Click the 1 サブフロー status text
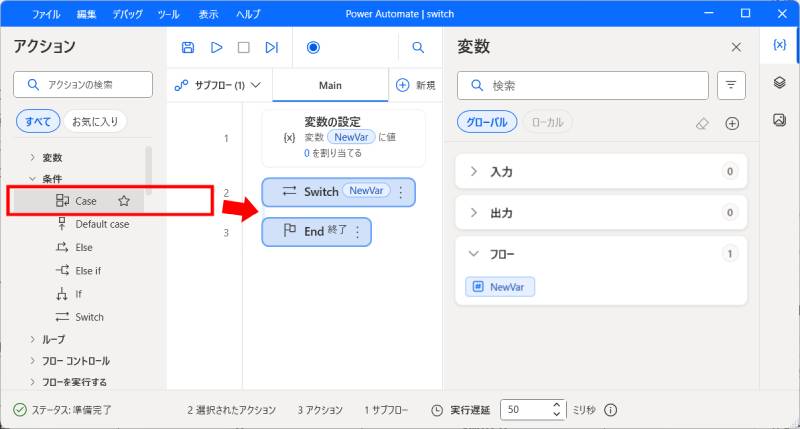This screenshot has height=429, width=800. 386,410
